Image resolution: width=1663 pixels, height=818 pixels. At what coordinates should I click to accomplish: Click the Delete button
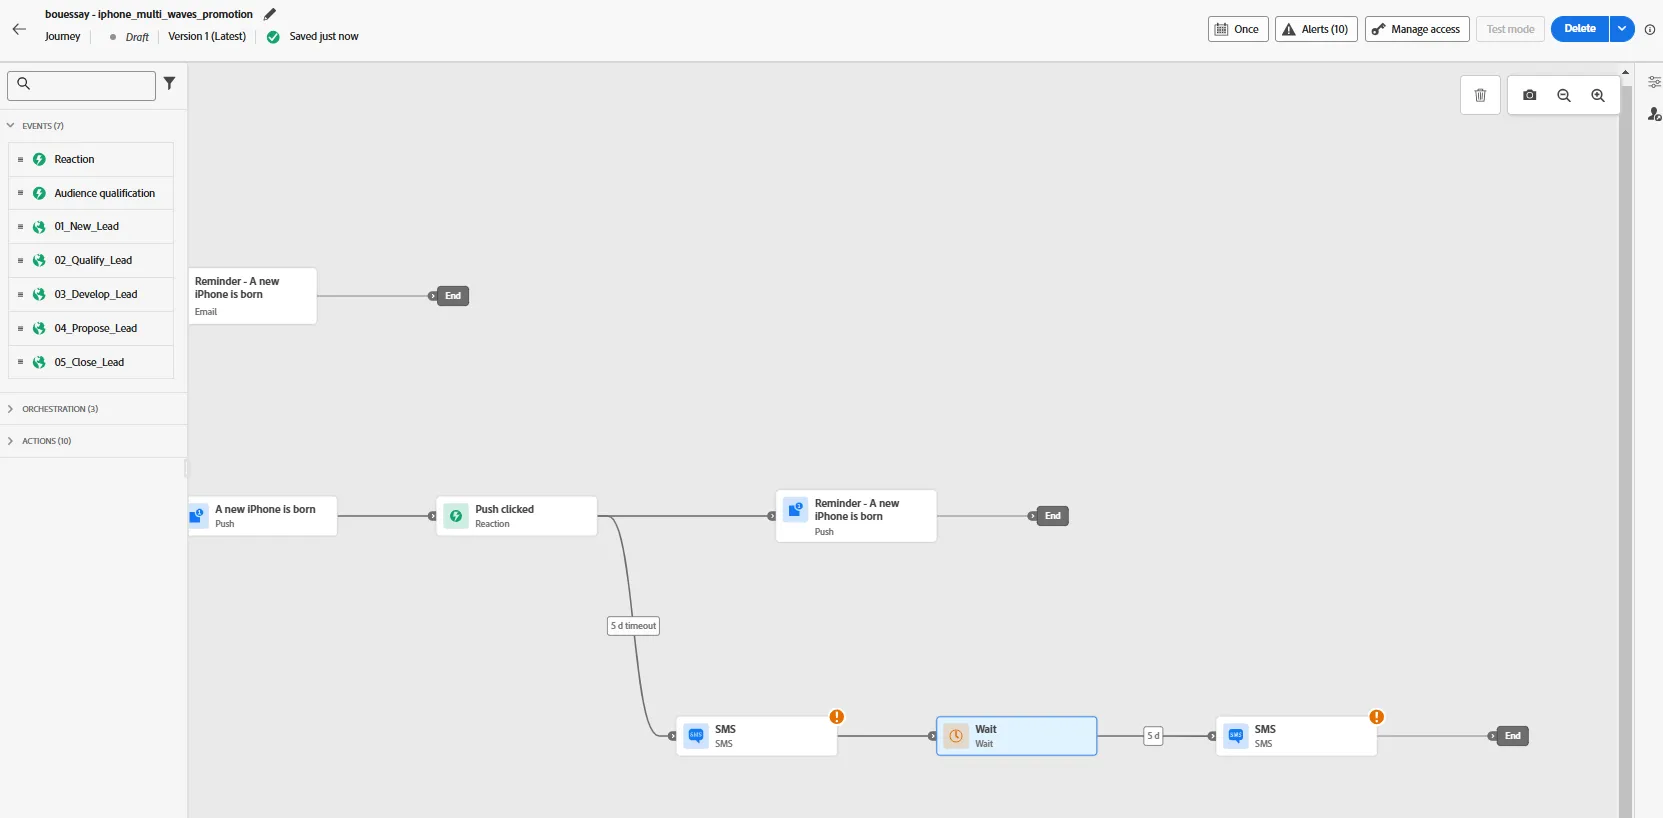1580,29
